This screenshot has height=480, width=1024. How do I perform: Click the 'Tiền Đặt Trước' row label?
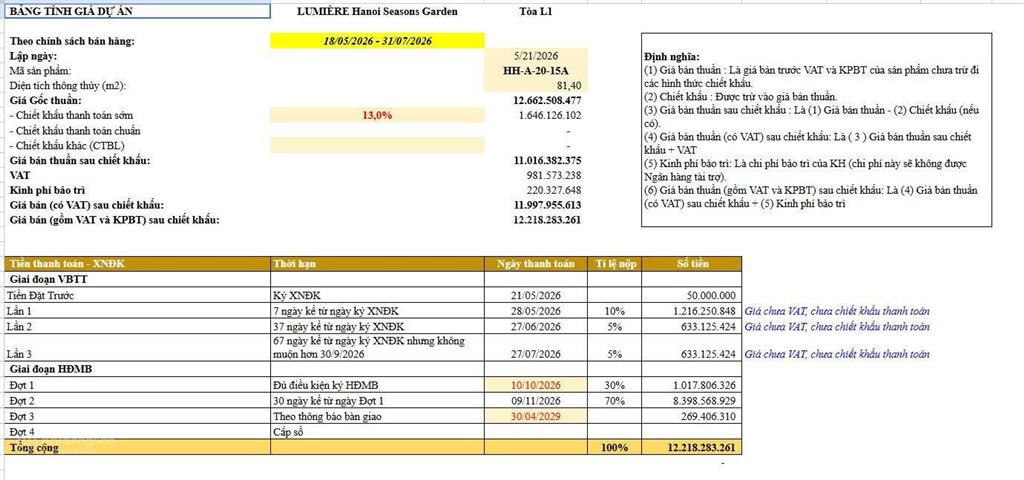(39, 295)
